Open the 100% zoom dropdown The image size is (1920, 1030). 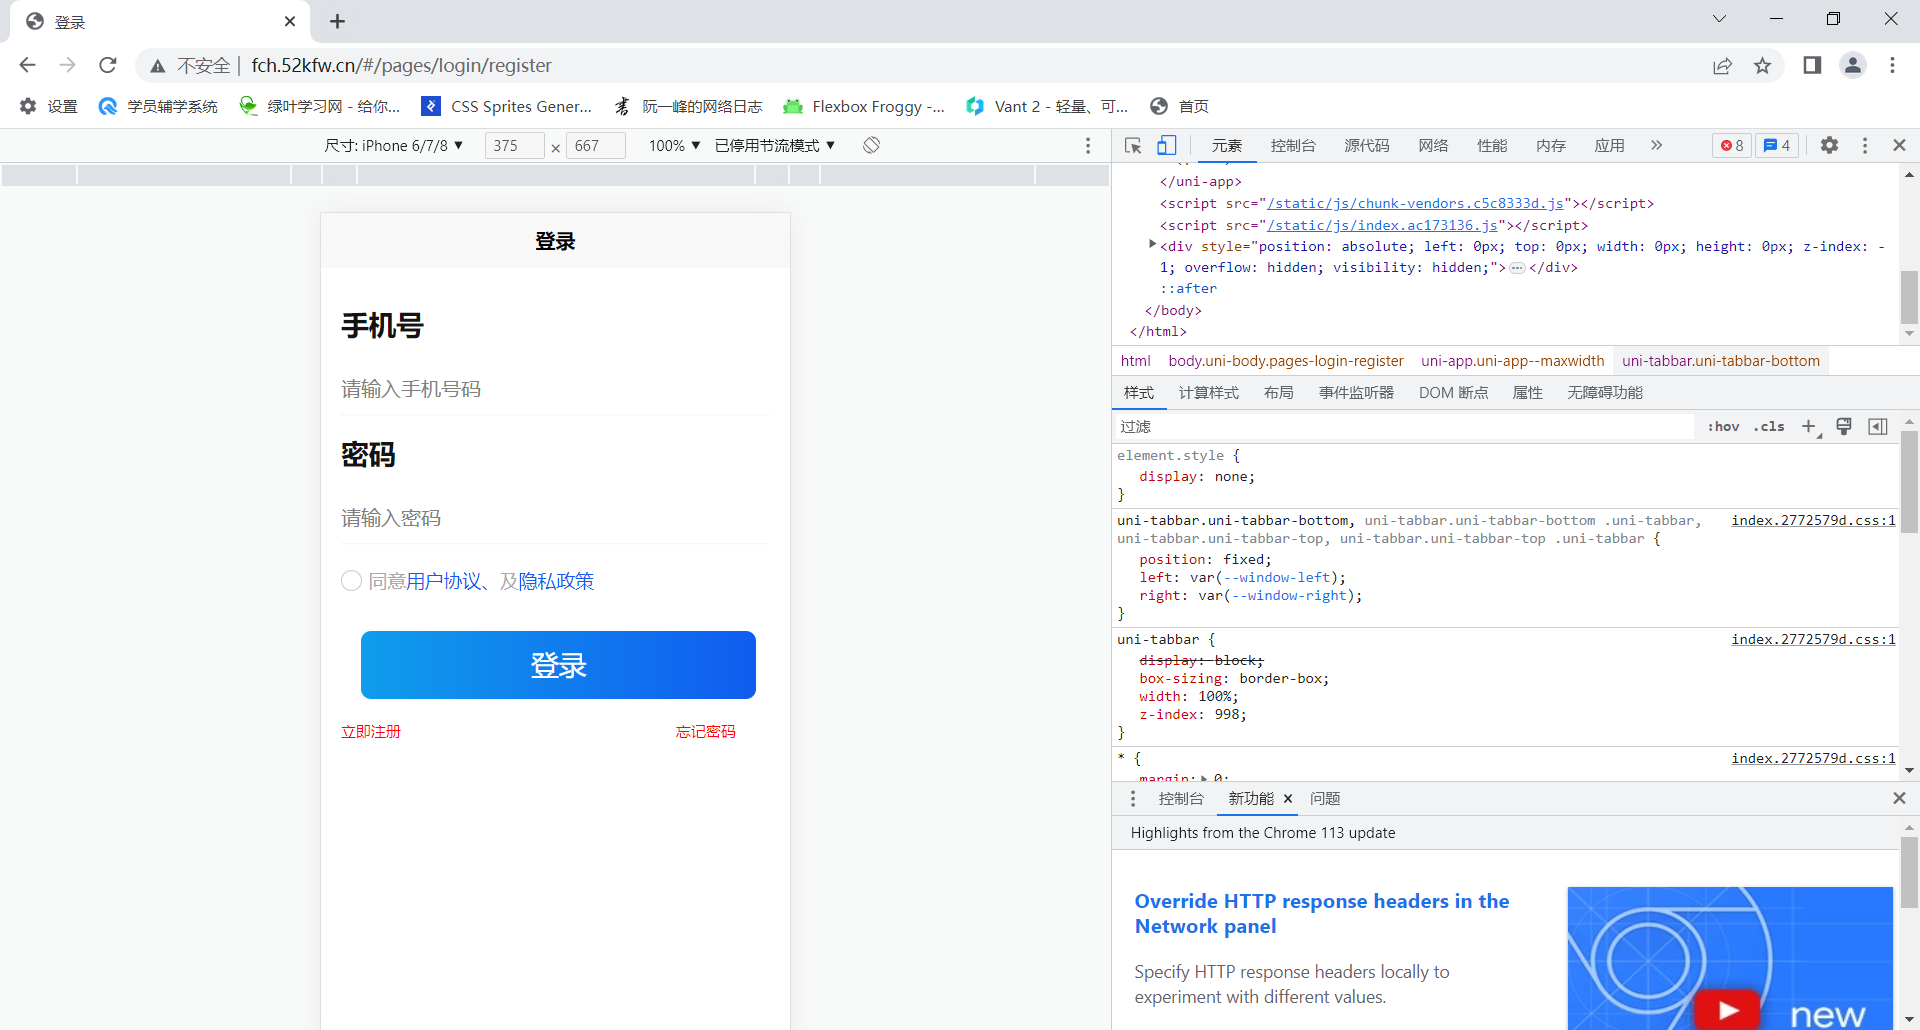(674, 146)
